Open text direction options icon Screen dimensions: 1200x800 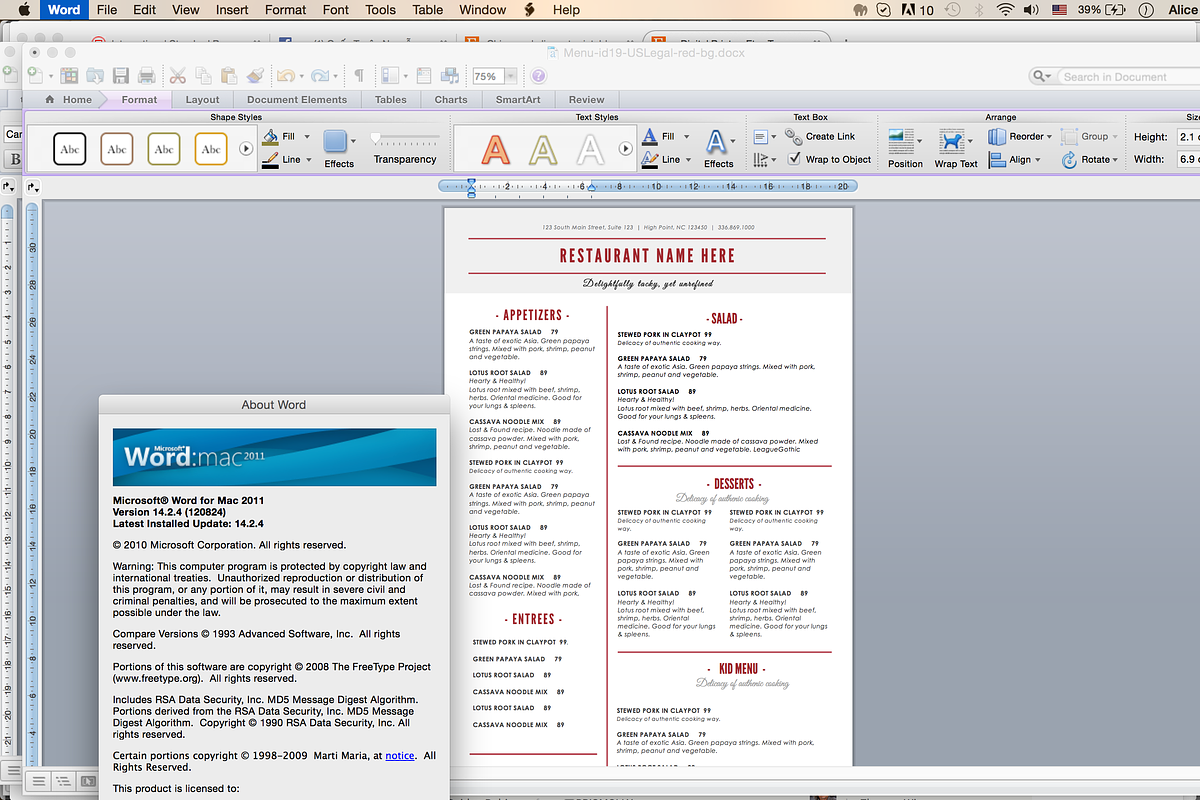tap(761, 159)
